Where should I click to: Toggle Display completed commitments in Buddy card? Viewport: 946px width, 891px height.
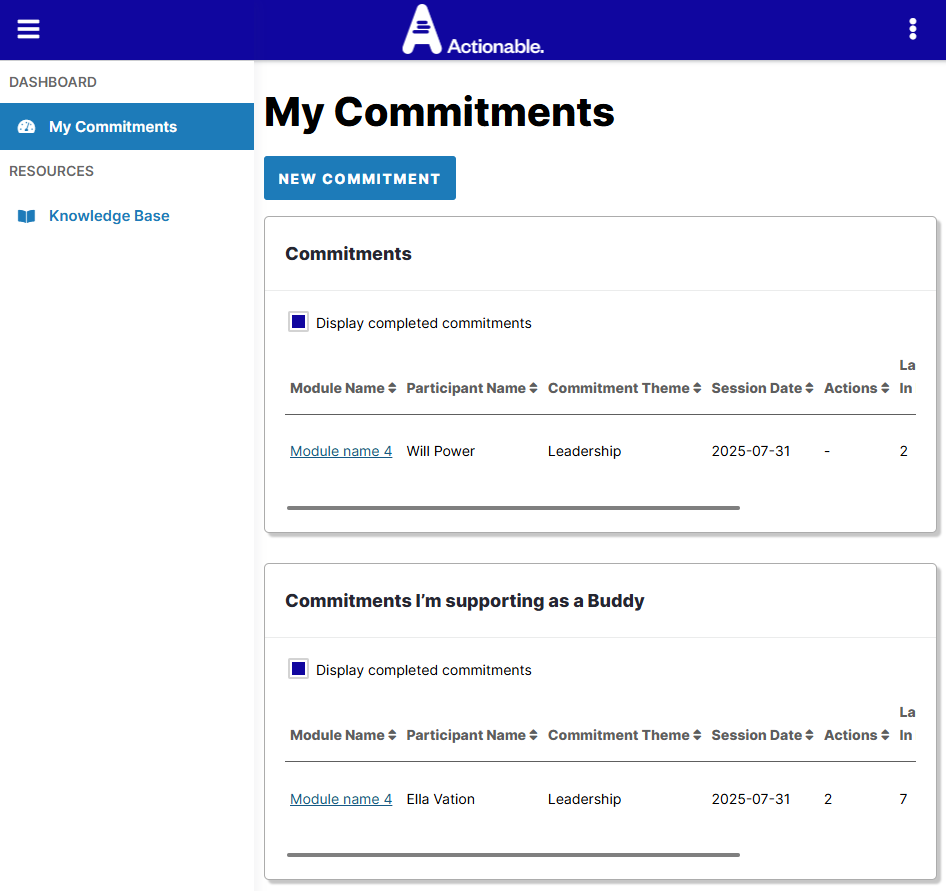tap(298, 669)
